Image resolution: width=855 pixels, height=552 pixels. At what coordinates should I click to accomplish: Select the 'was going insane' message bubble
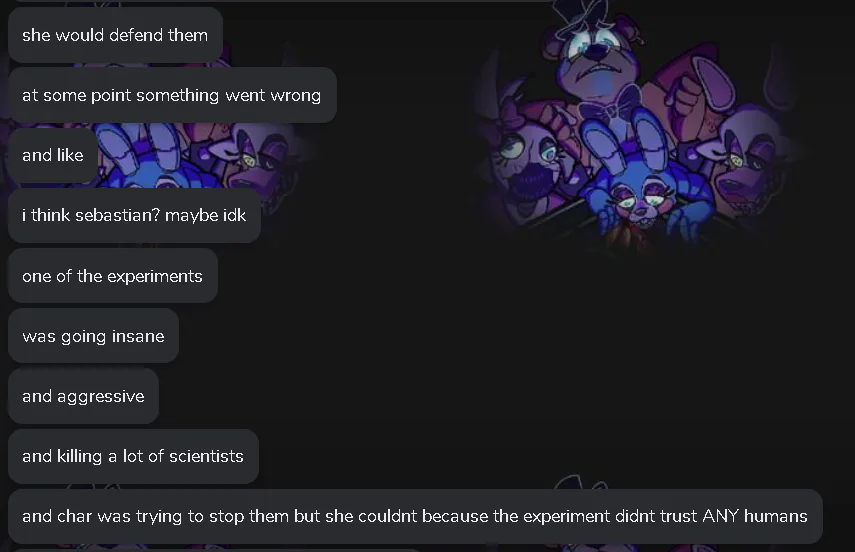(x=93, y=336)
